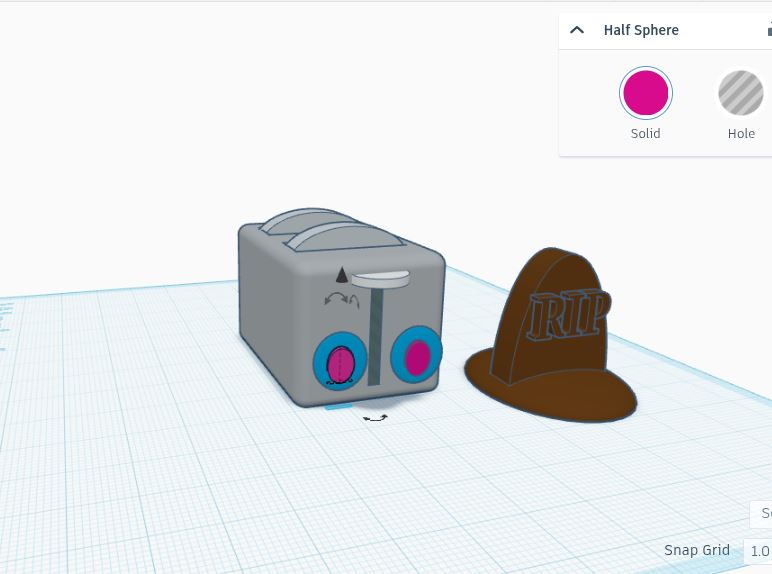Screen dimensions: 772x574
Task: Collapse the Half Sphere properties panel
Action: (x=577, y=30)
